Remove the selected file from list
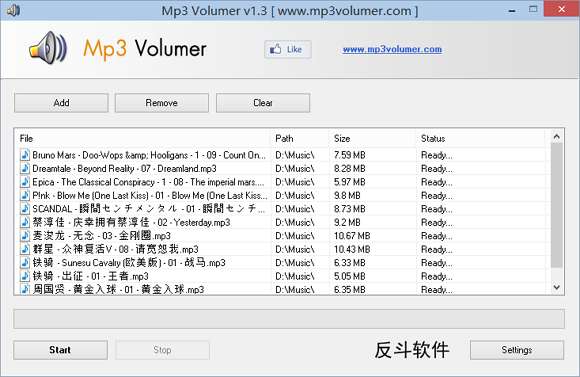 (162, 103)
